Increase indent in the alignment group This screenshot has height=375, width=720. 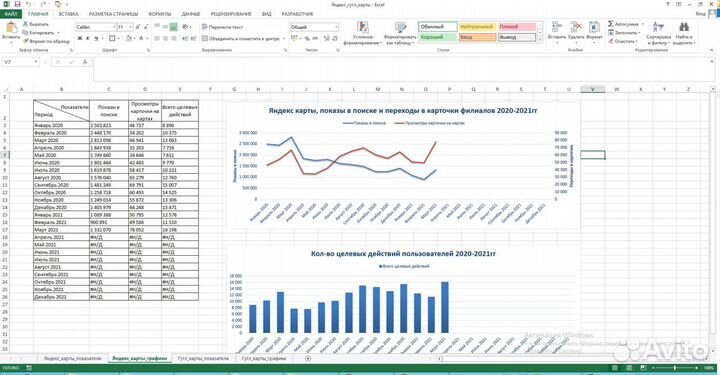click(194, 39)
